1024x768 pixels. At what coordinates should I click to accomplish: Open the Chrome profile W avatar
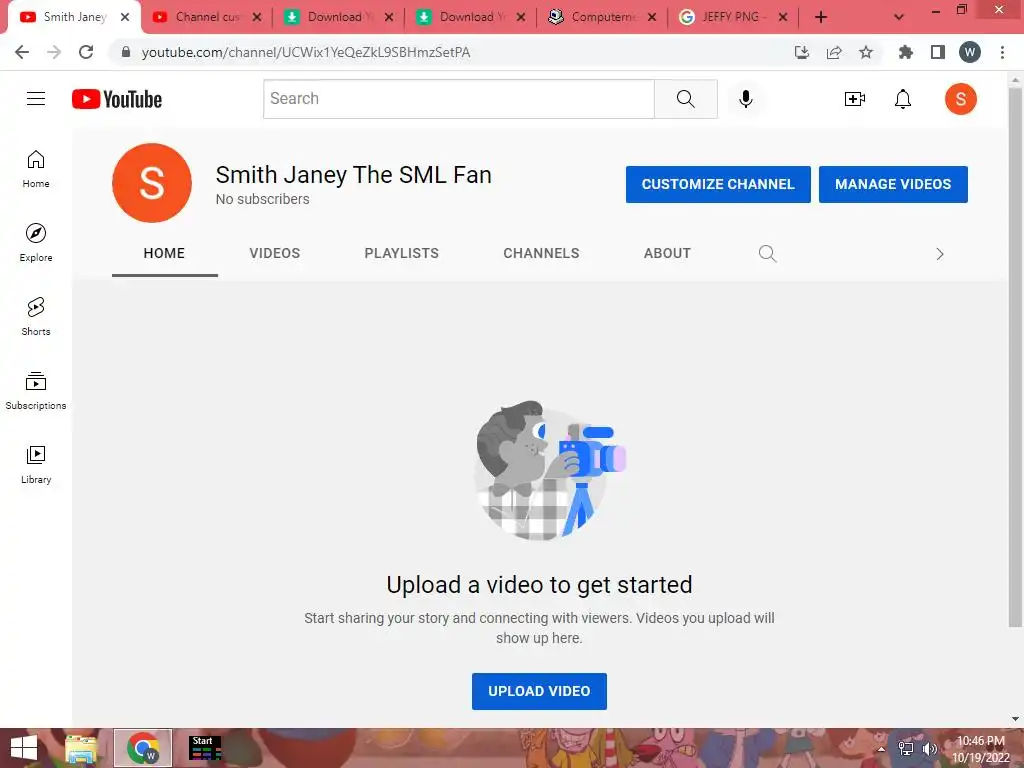(x=970, y=52)
